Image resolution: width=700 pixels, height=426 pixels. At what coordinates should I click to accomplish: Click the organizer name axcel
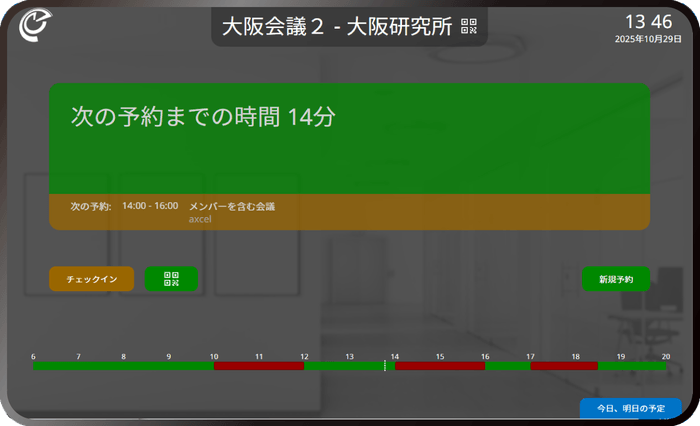point(200,219)
